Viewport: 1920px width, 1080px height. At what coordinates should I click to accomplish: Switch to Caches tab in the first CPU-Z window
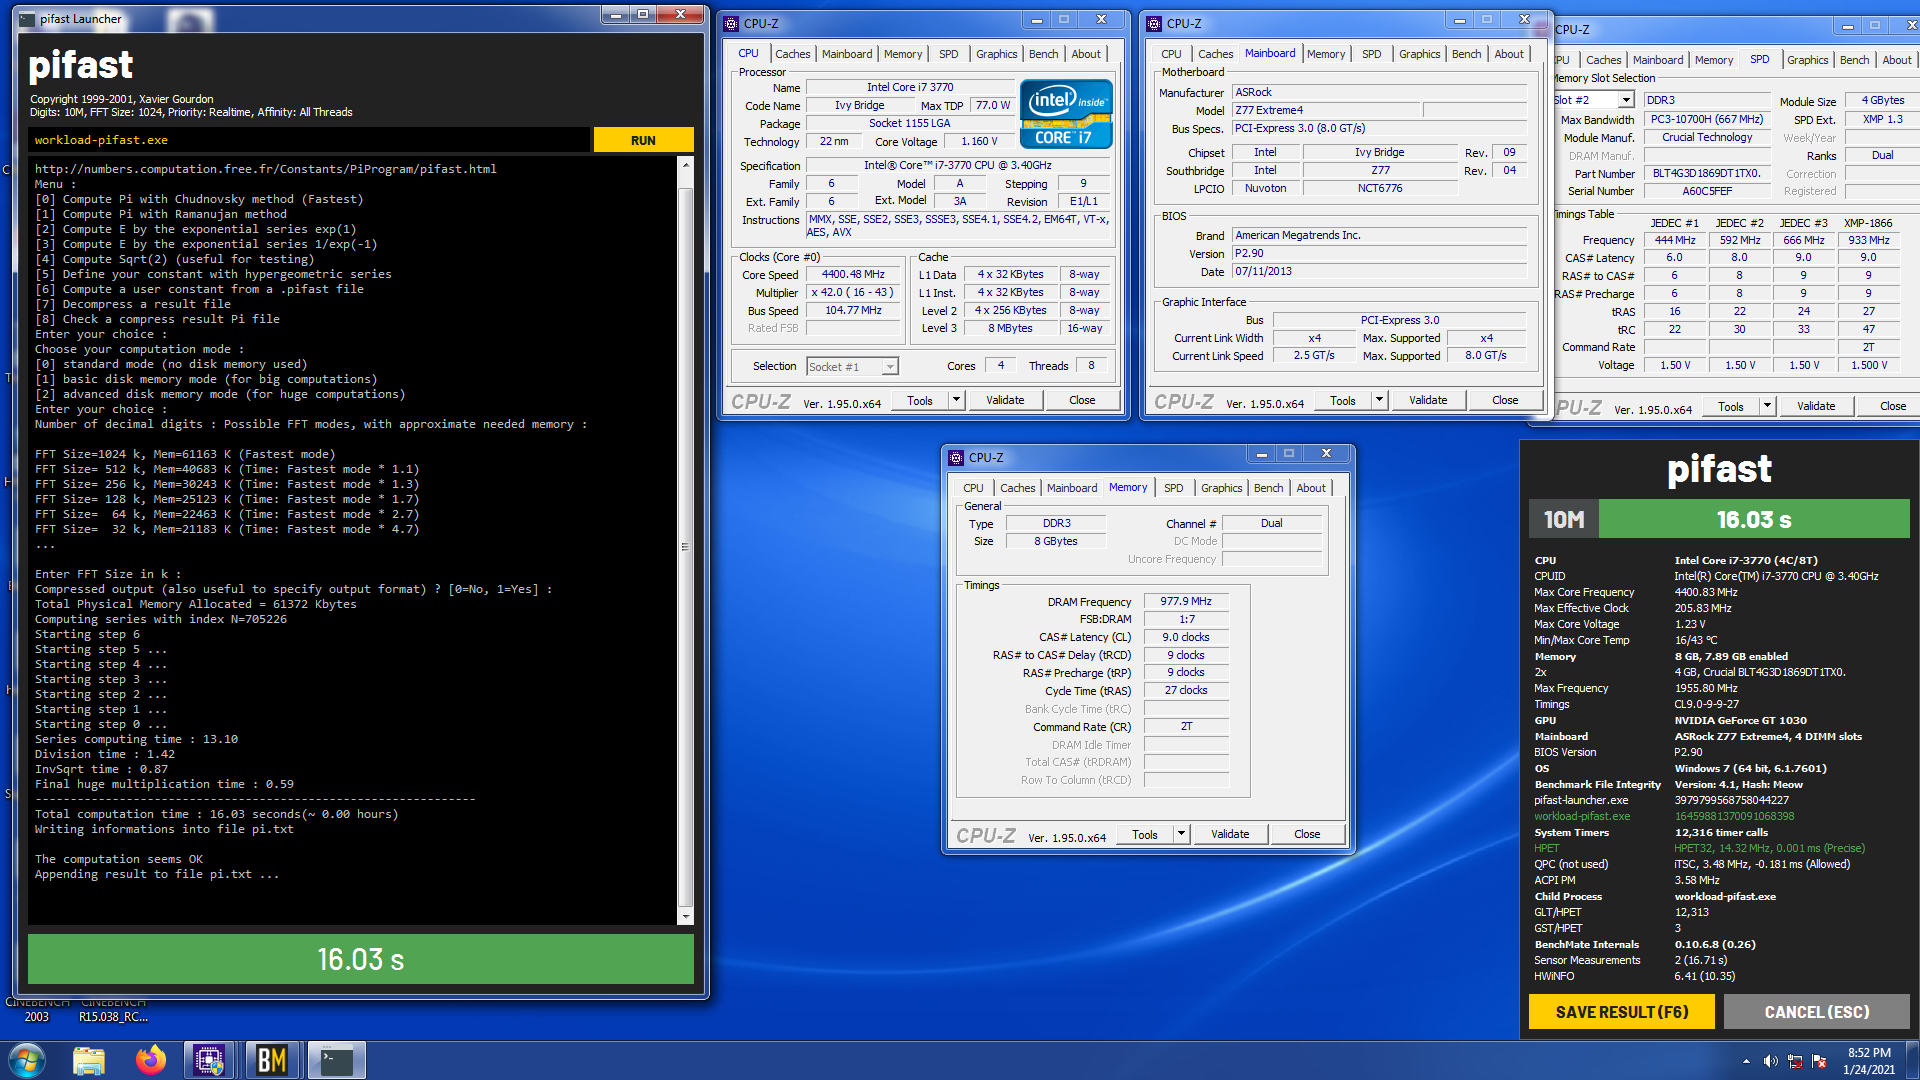pos(792,54)
